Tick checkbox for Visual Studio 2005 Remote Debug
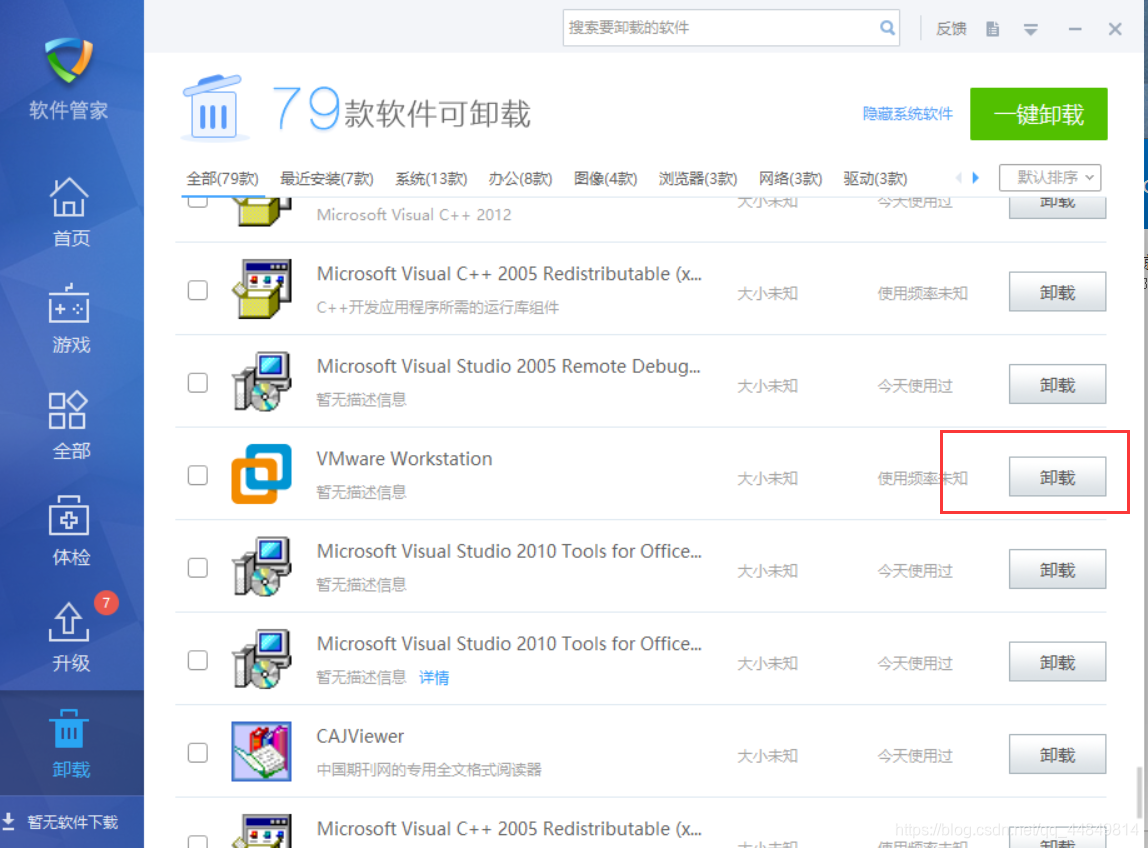 click(x=198, y=382)
